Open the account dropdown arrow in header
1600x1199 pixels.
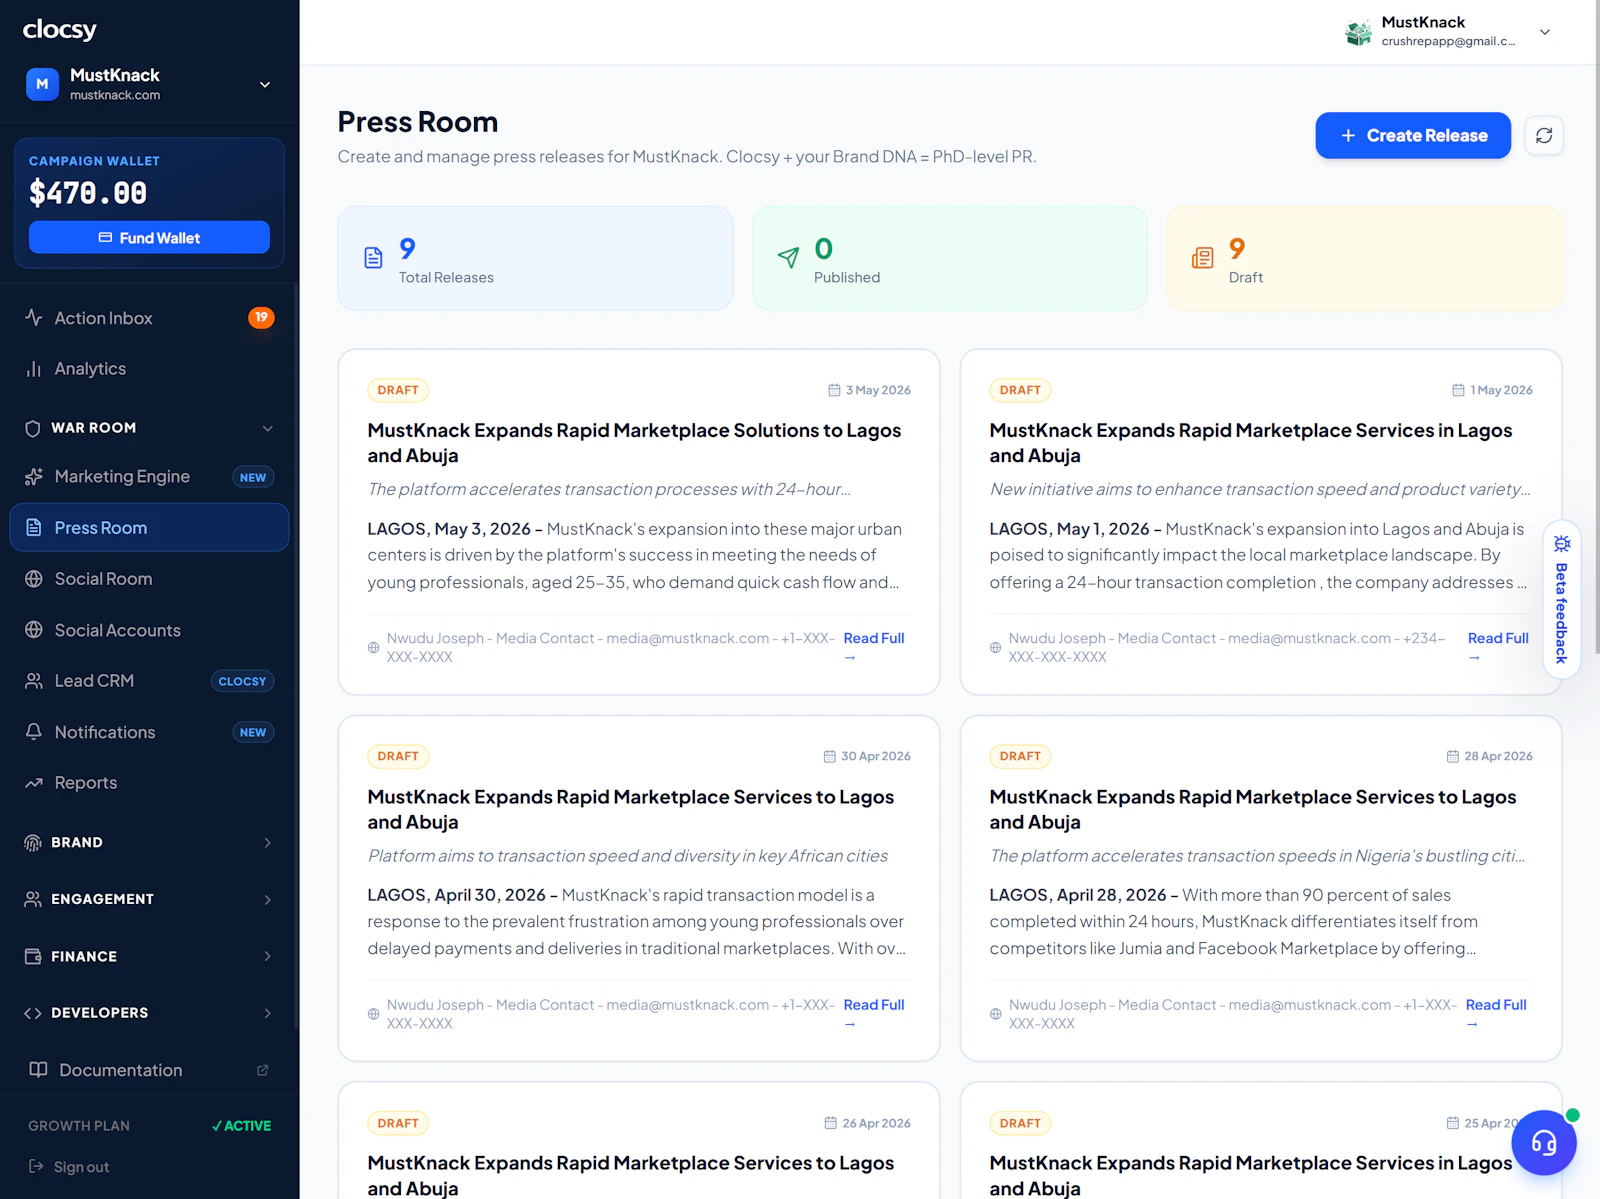(1545, 32)
